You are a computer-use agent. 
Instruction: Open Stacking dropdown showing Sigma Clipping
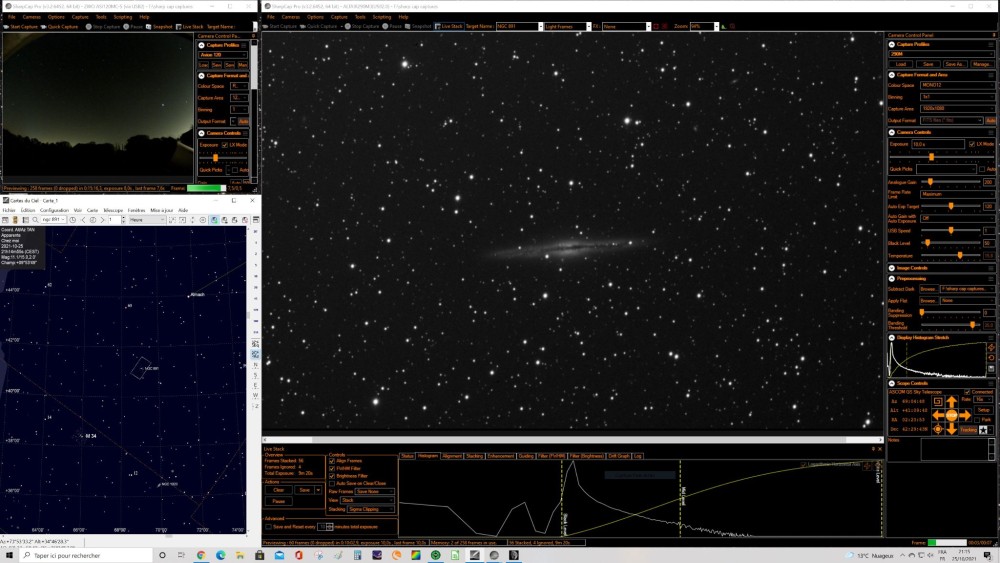[x=370, y=509]
